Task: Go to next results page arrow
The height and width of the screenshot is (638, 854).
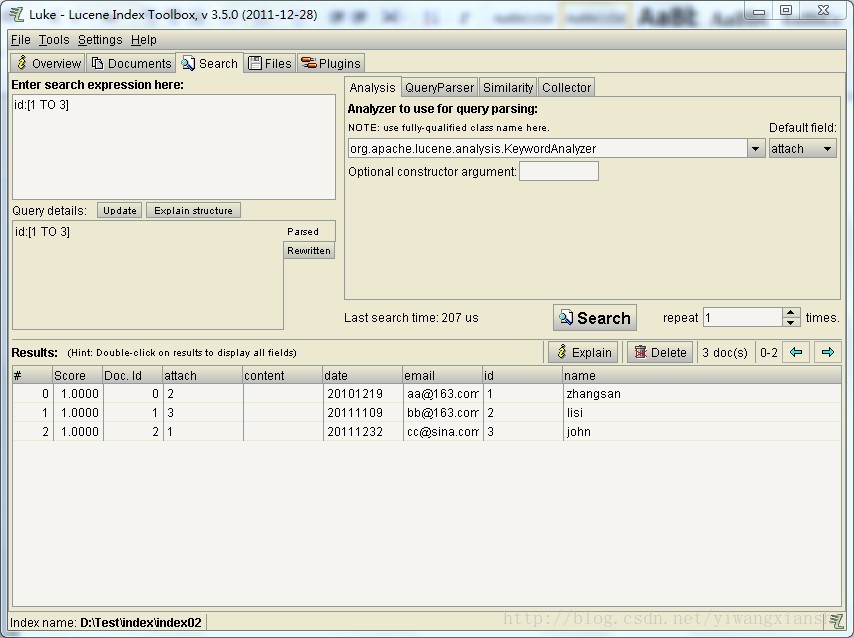Action: (828, 352)
